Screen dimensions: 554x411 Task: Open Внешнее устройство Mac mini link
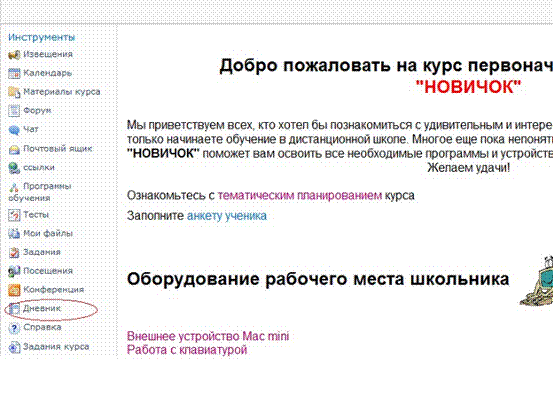[208, 336]
